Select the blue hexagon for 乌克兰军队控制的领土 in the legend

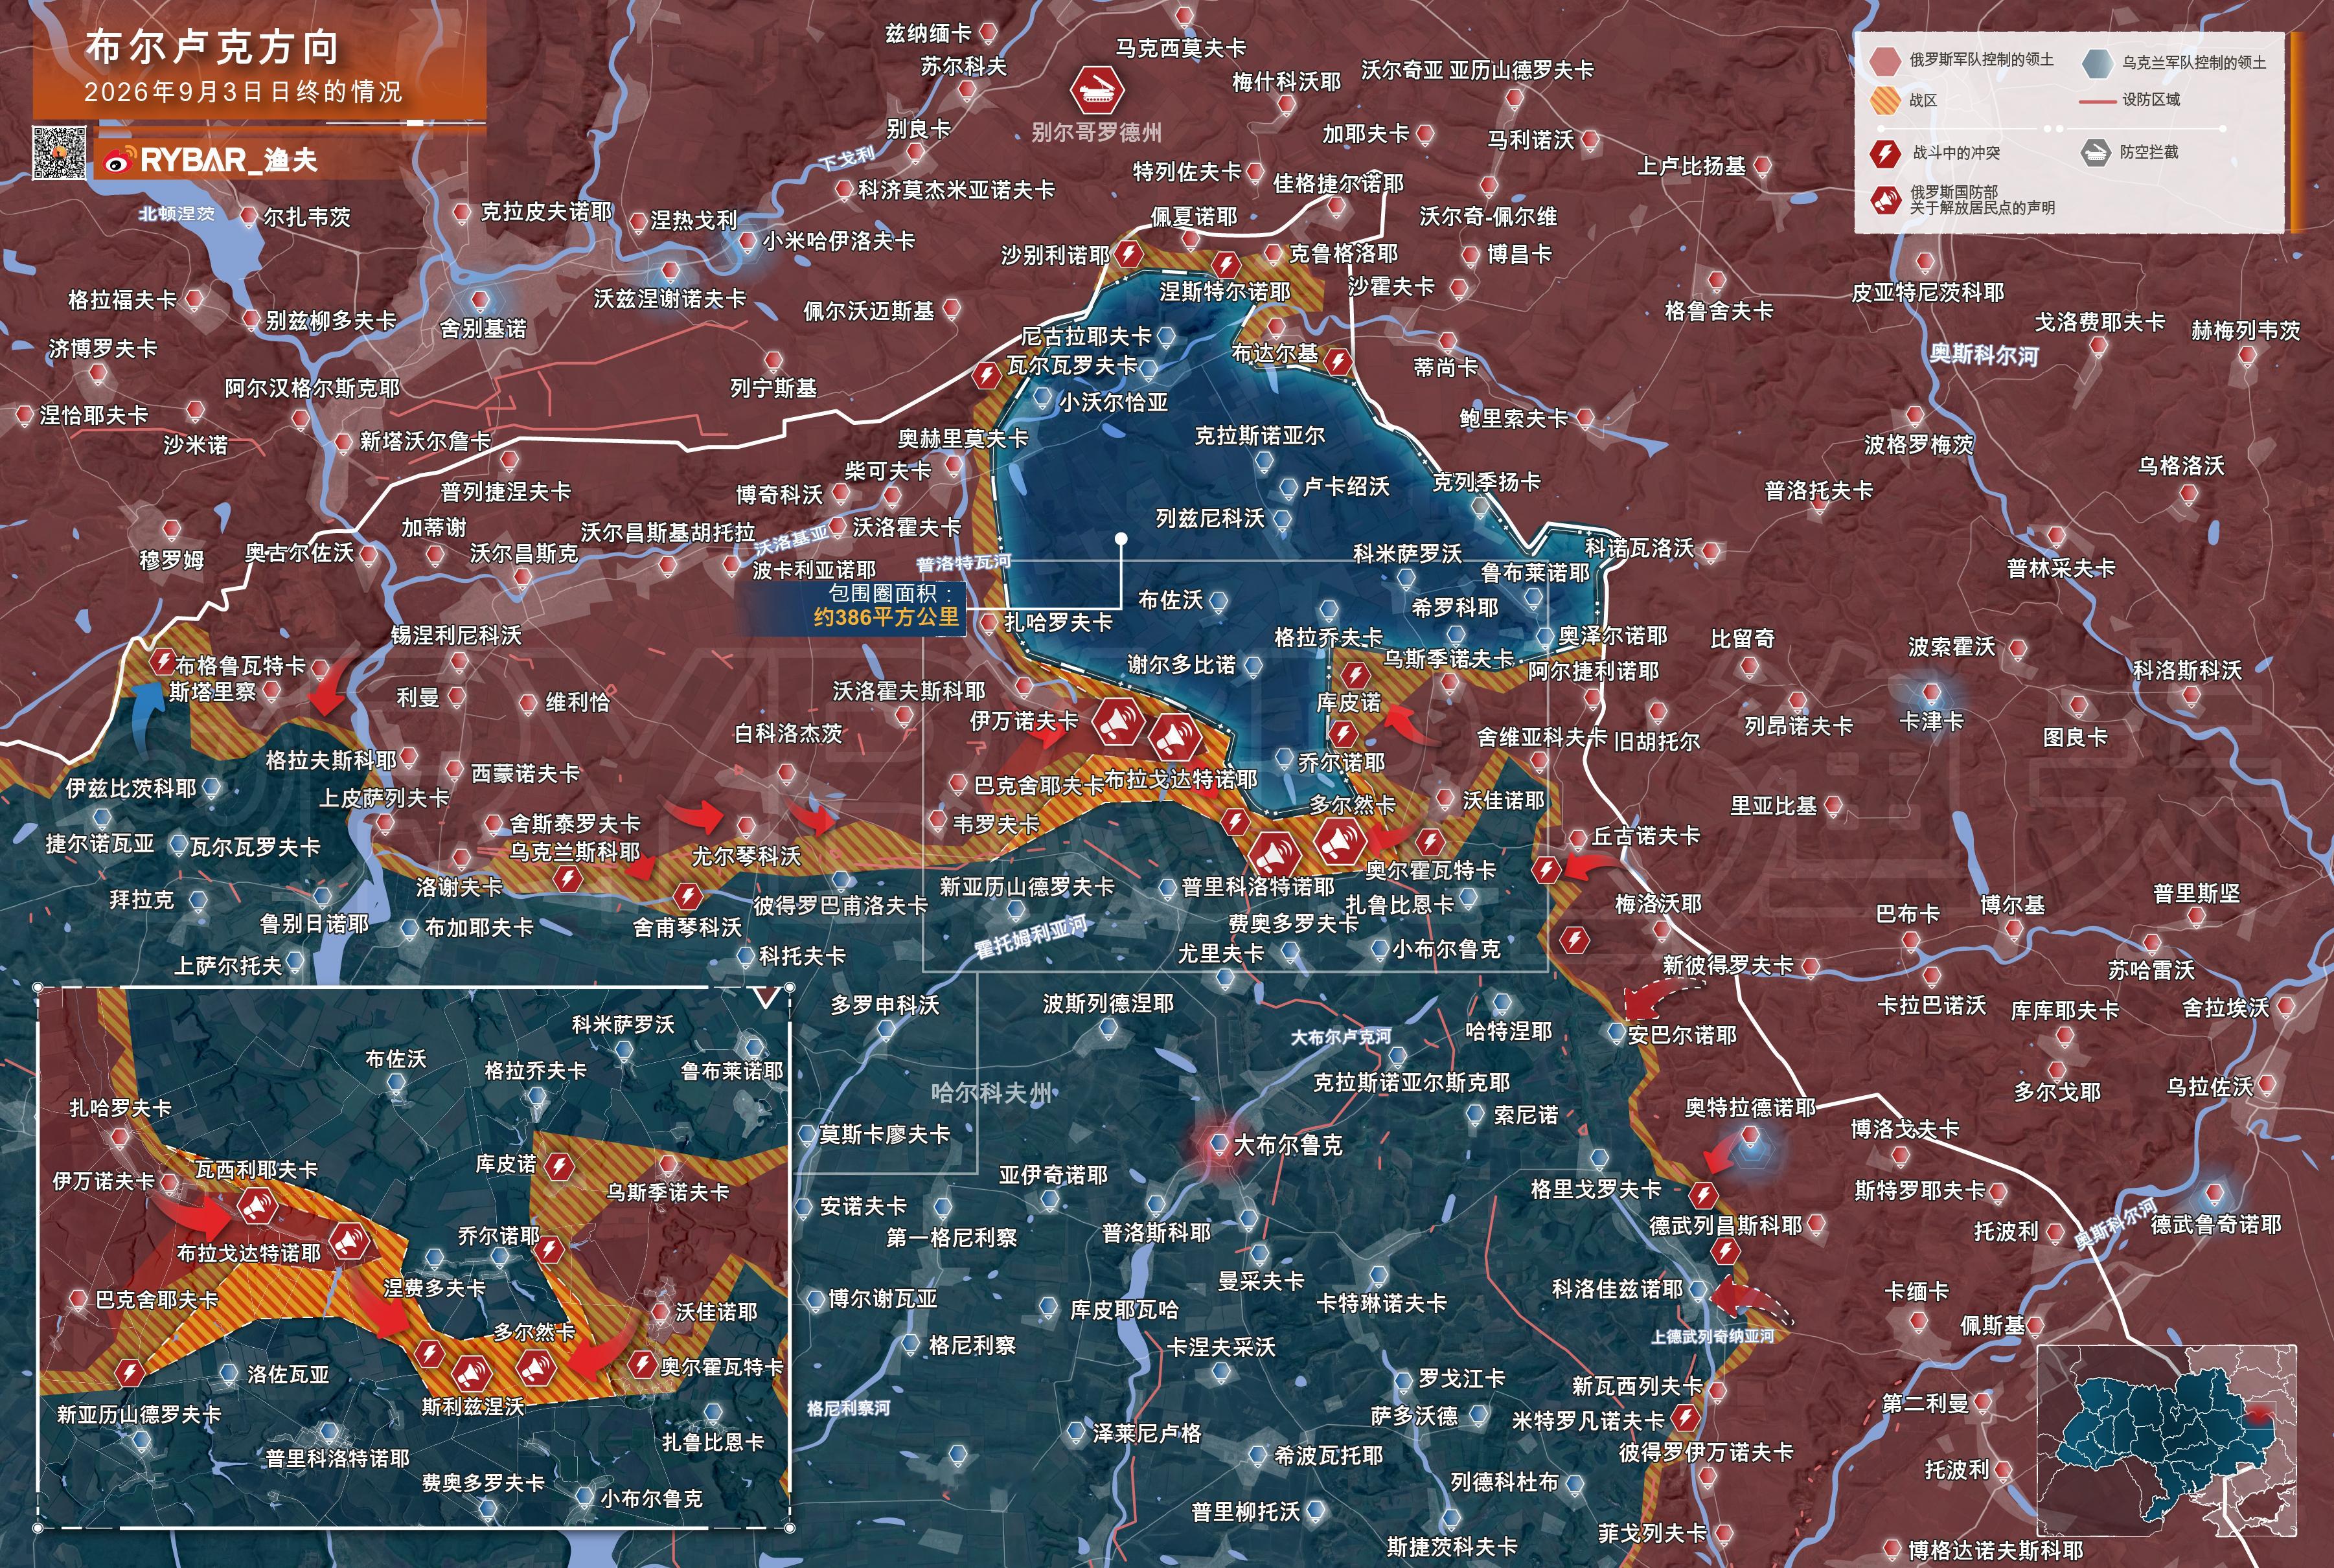[2097, 63]
